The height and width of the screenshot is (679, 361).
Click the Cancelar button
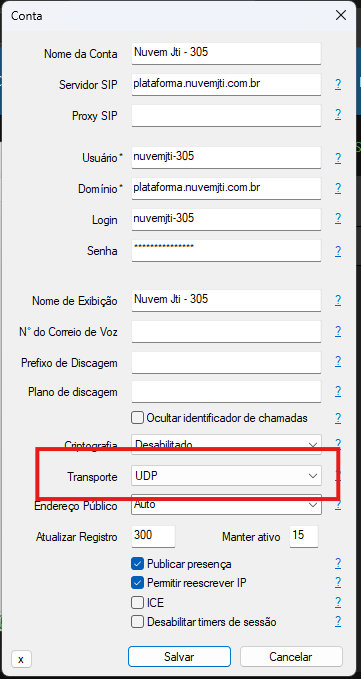tap(291, 656)
